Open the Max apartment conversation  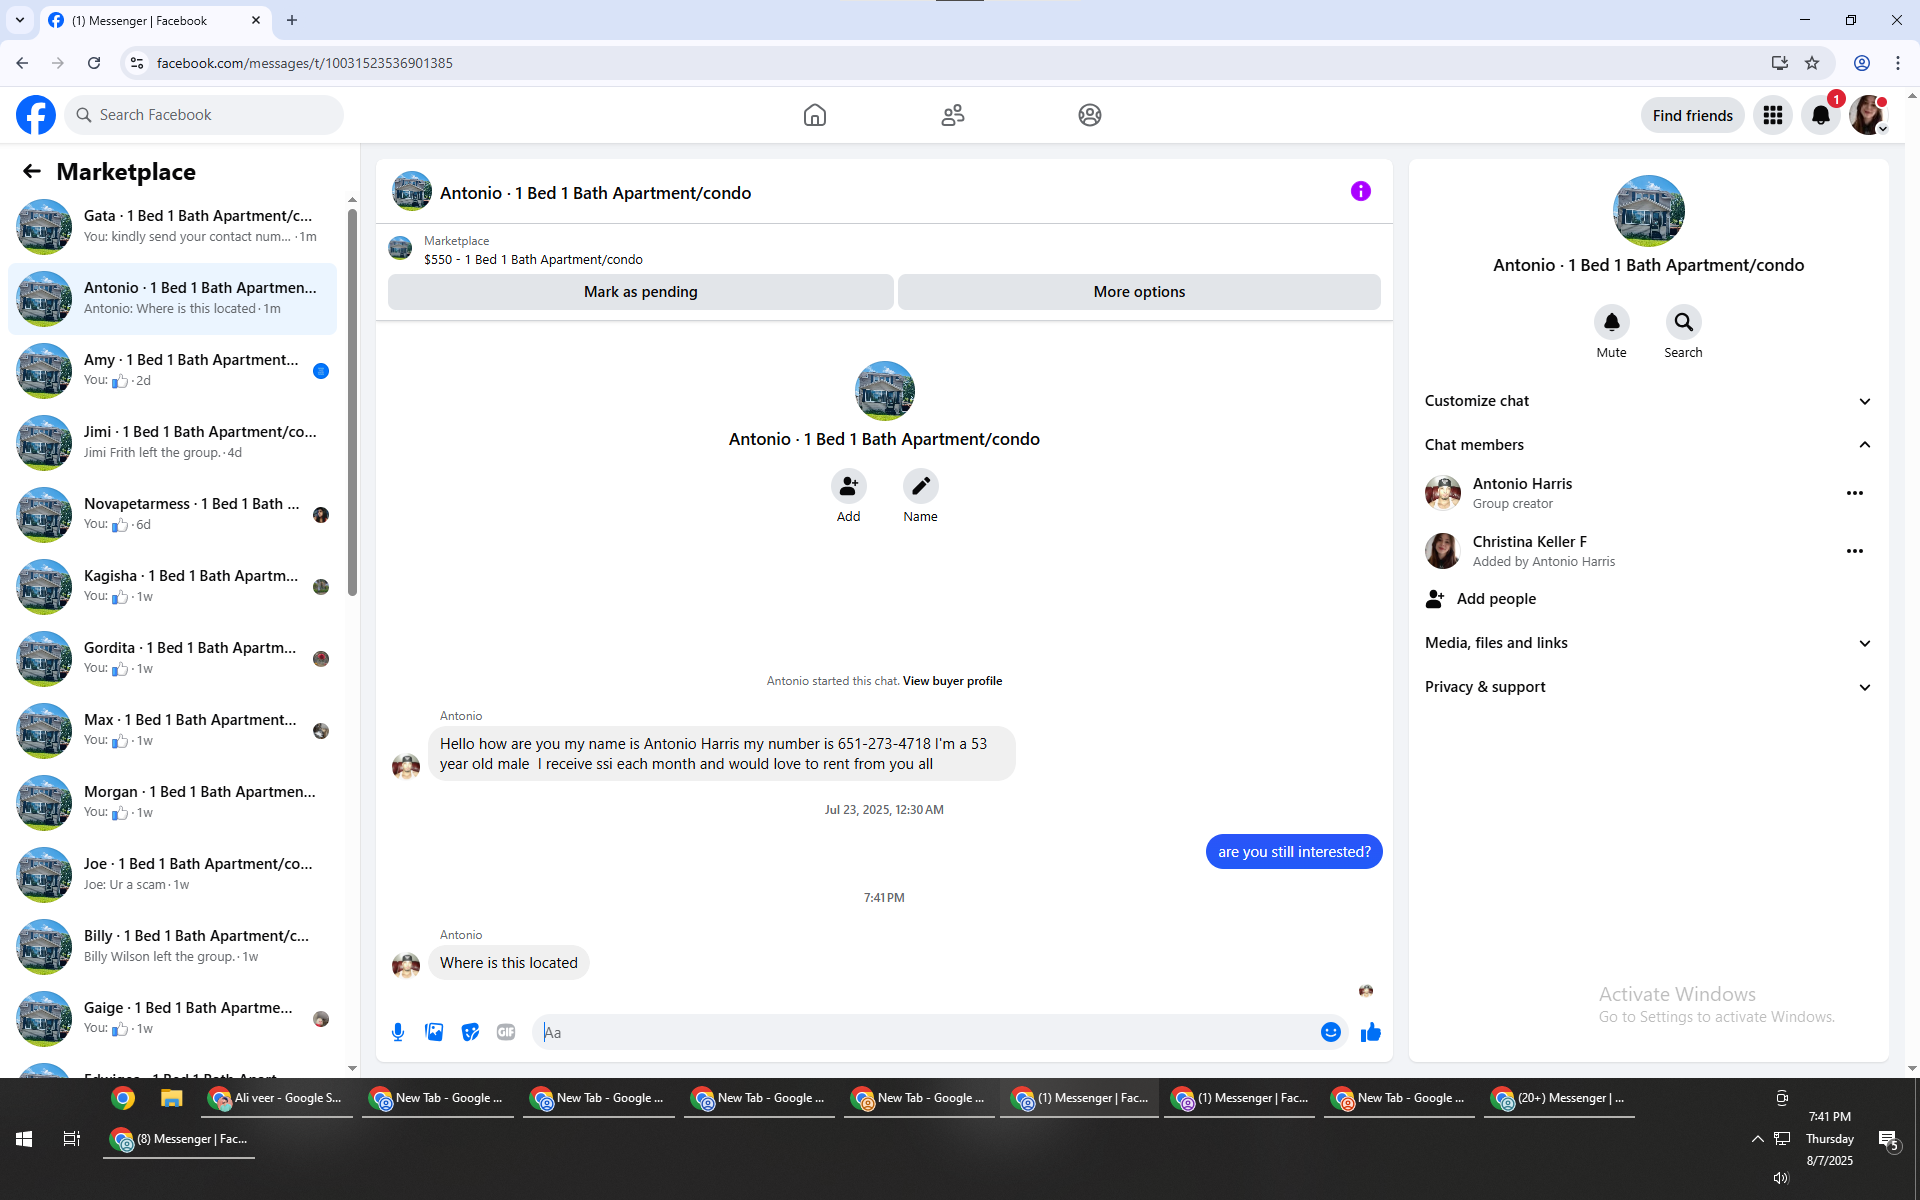click(x=172, y=731)
